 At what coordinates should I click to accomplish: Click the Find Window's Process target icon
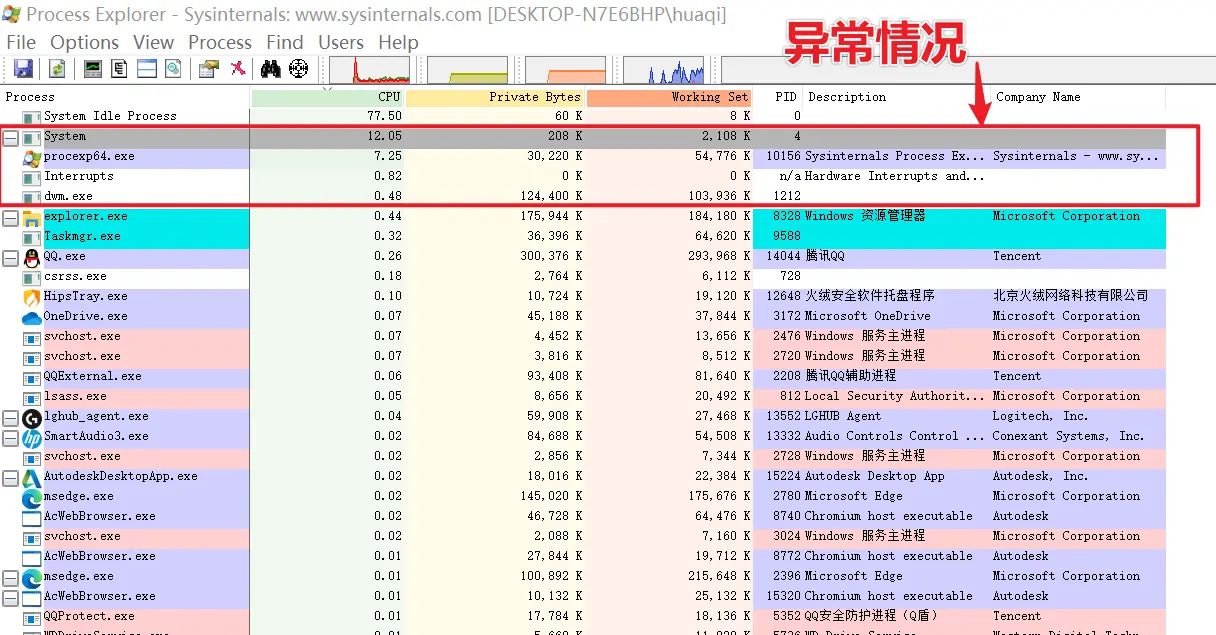(x=296, y=68)
